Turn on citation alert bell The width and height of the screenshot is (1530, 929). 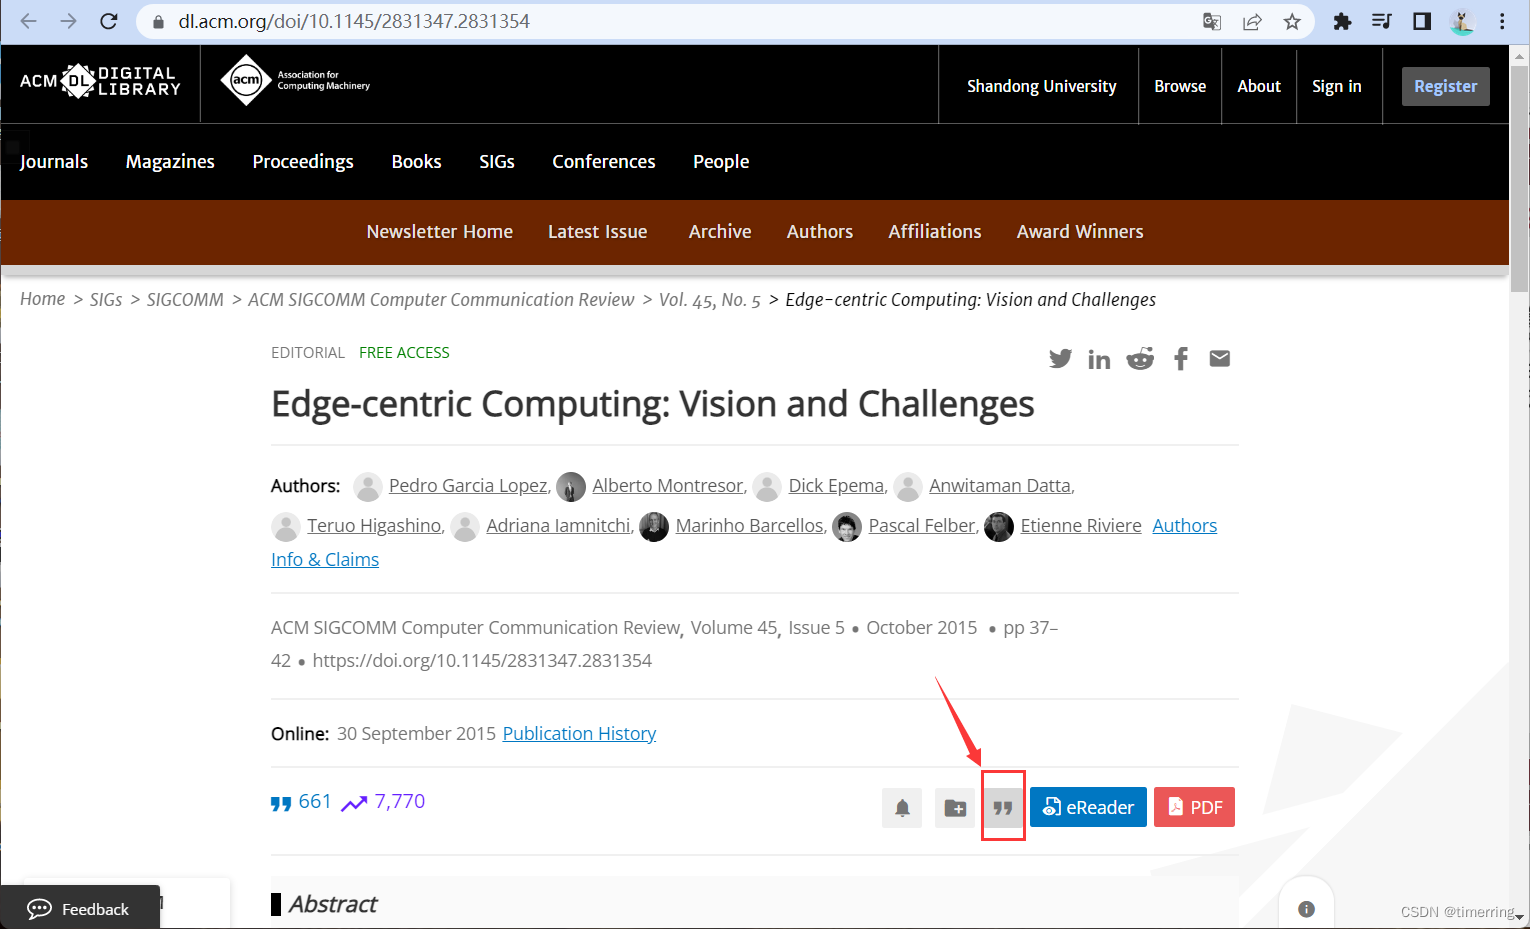902,808
